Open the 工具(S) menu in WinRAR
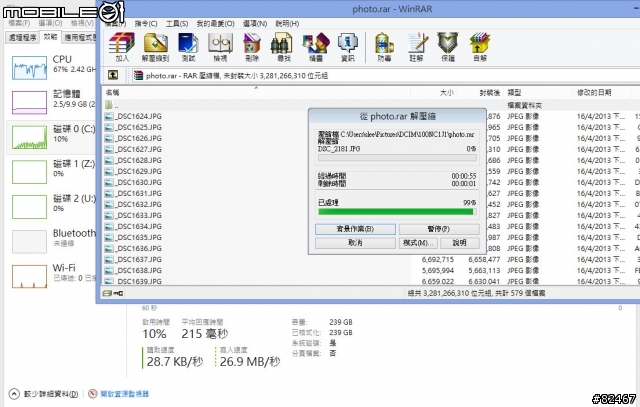This screenshot has width=640, height=407. point(177,24)
